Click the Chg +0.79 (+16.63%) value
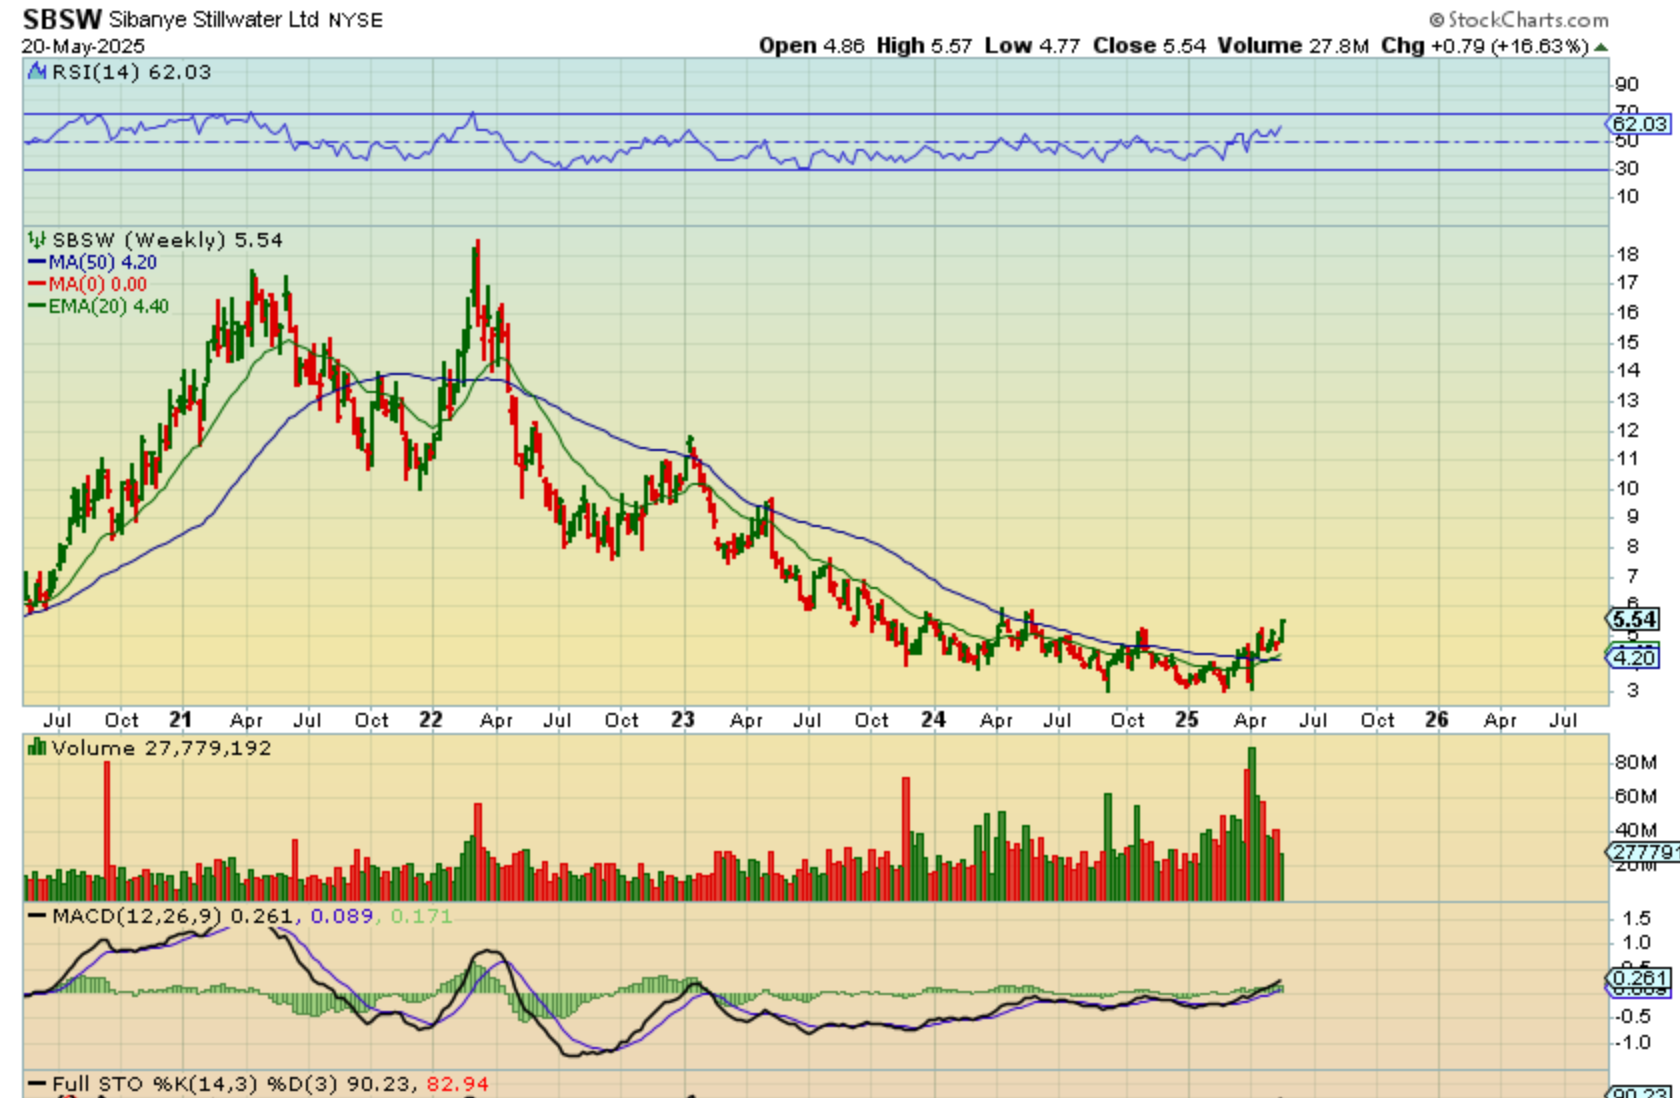 click(x=1484, y=46)
